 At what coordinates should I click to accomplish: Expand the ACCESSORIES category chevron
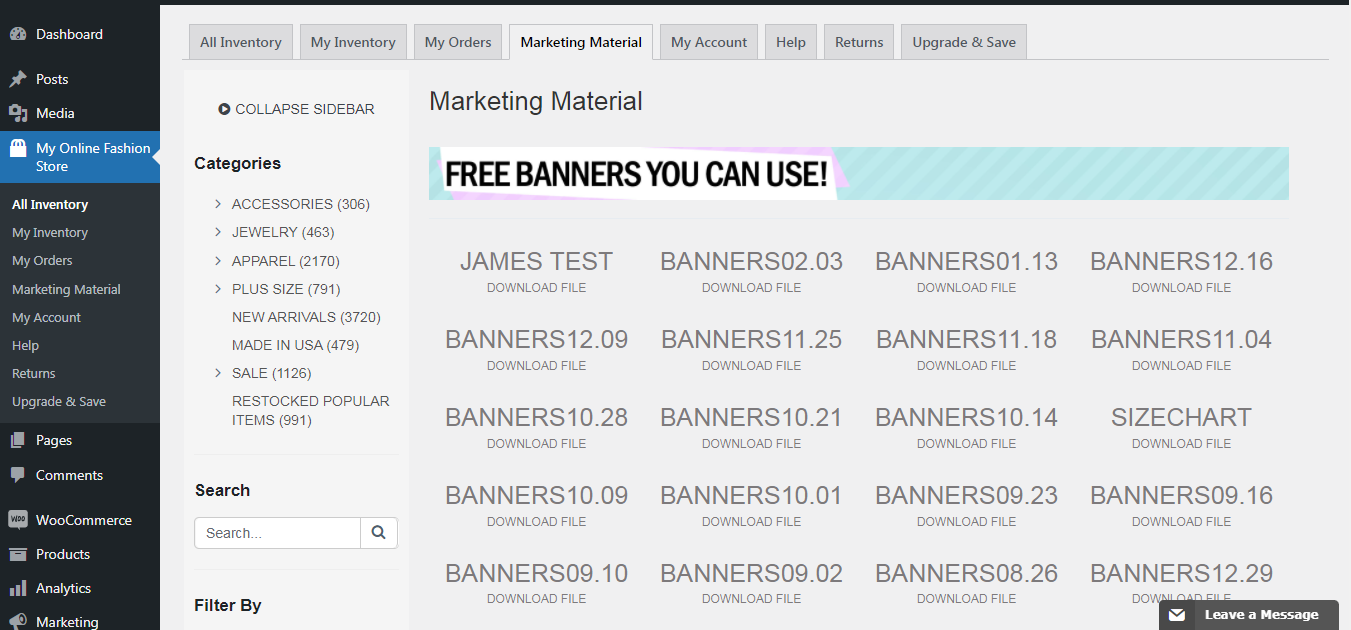pyautogui.click(x=218, y=204)
